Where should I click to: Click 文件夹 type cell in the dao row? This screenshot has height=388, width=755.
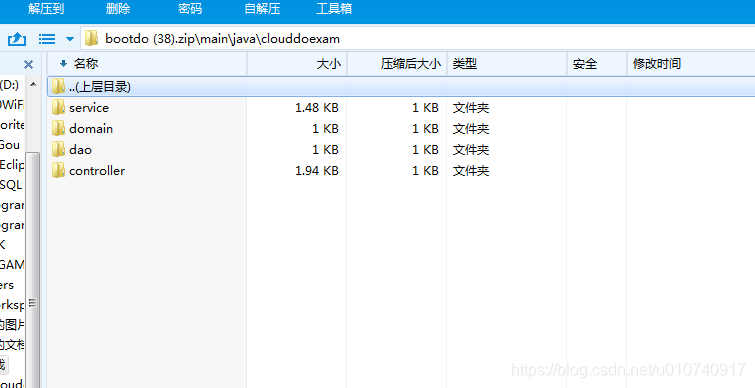click(471, 150)
